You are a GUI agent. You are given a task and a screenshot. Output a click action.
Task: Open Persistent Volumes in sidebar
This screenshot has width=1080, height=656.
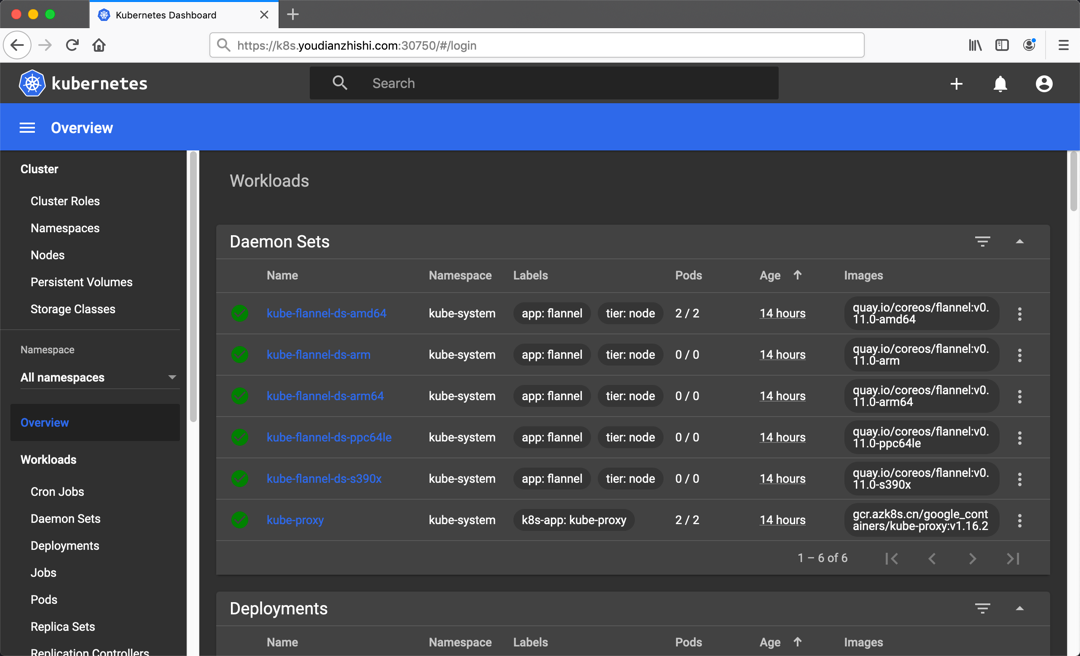click(x=81, y=282)
